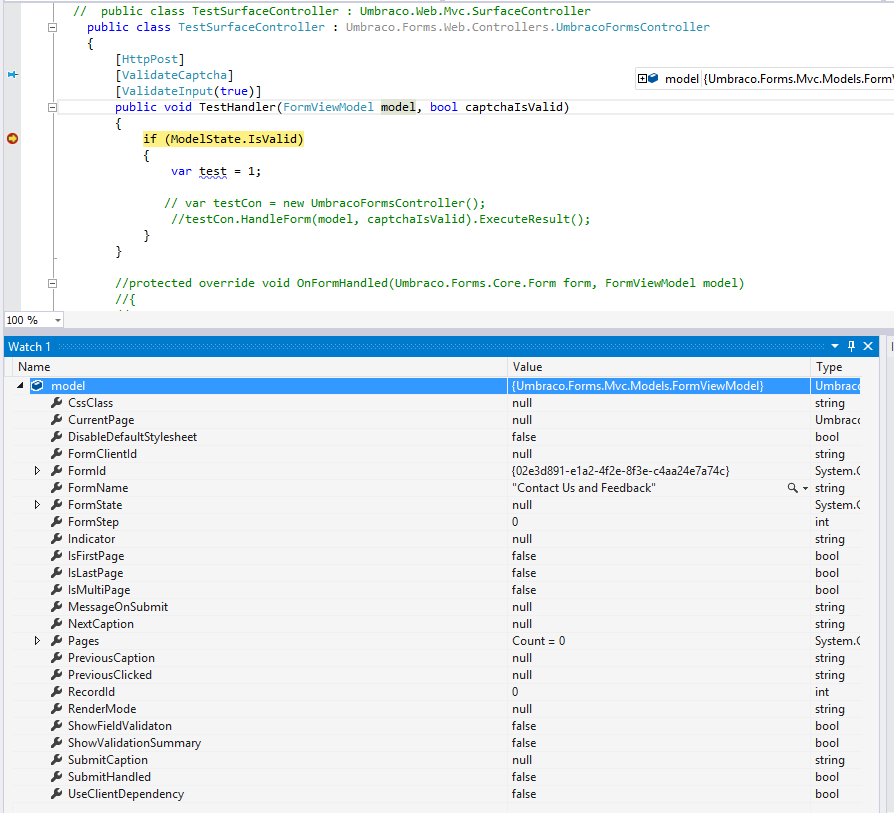Viewport: 894px width, 813px height.
Task: Click the TestHandler method name
Action: pos(237,107)
